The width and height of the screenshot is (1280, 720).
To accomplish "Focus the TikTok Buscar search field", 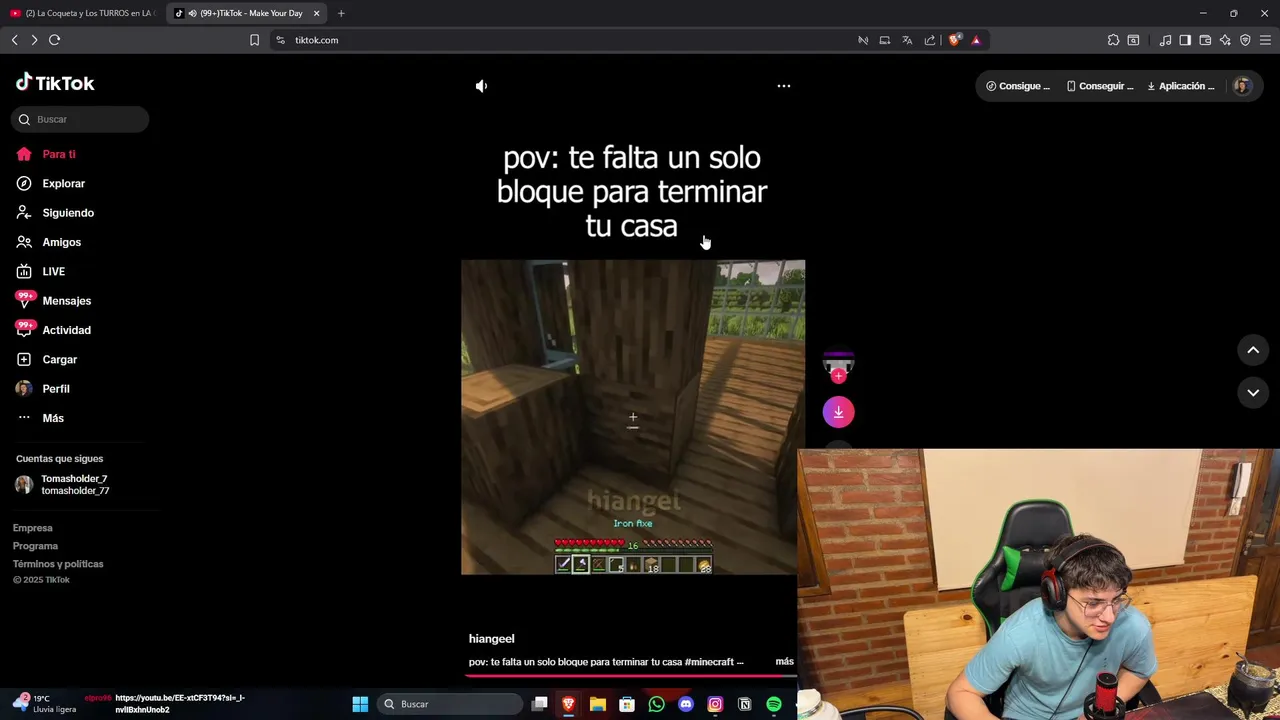I will (81, 119).
